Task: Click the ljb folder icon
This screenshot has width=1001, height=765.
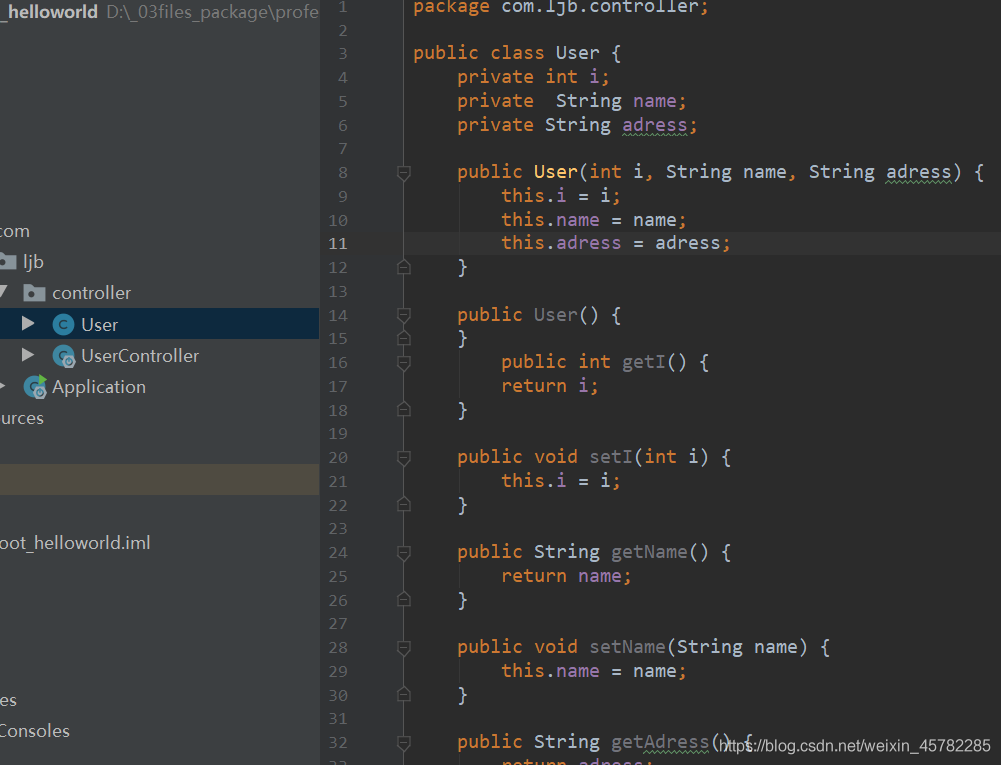Action: (8, 261)
